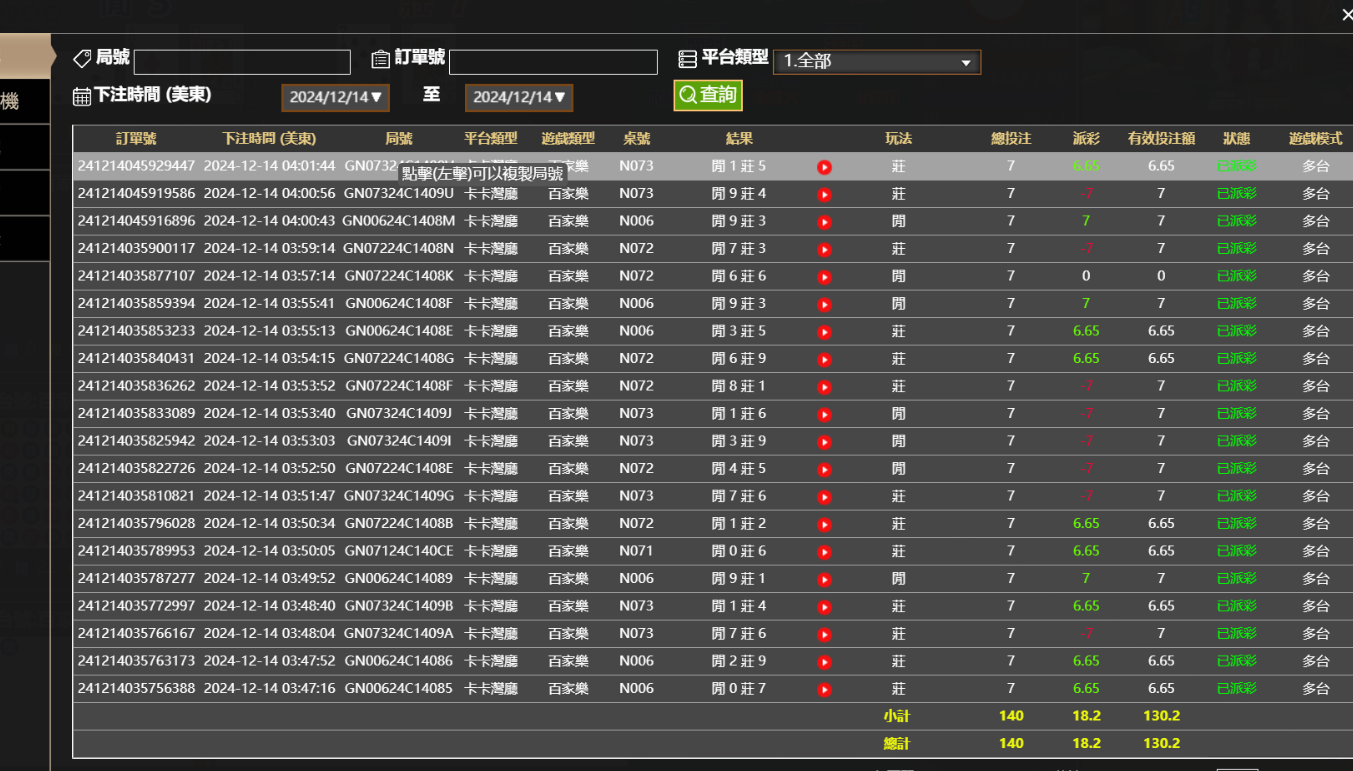The image size is (1353, 771).
Task: Click replay icon for order 241214035877107
Action: 824,277
